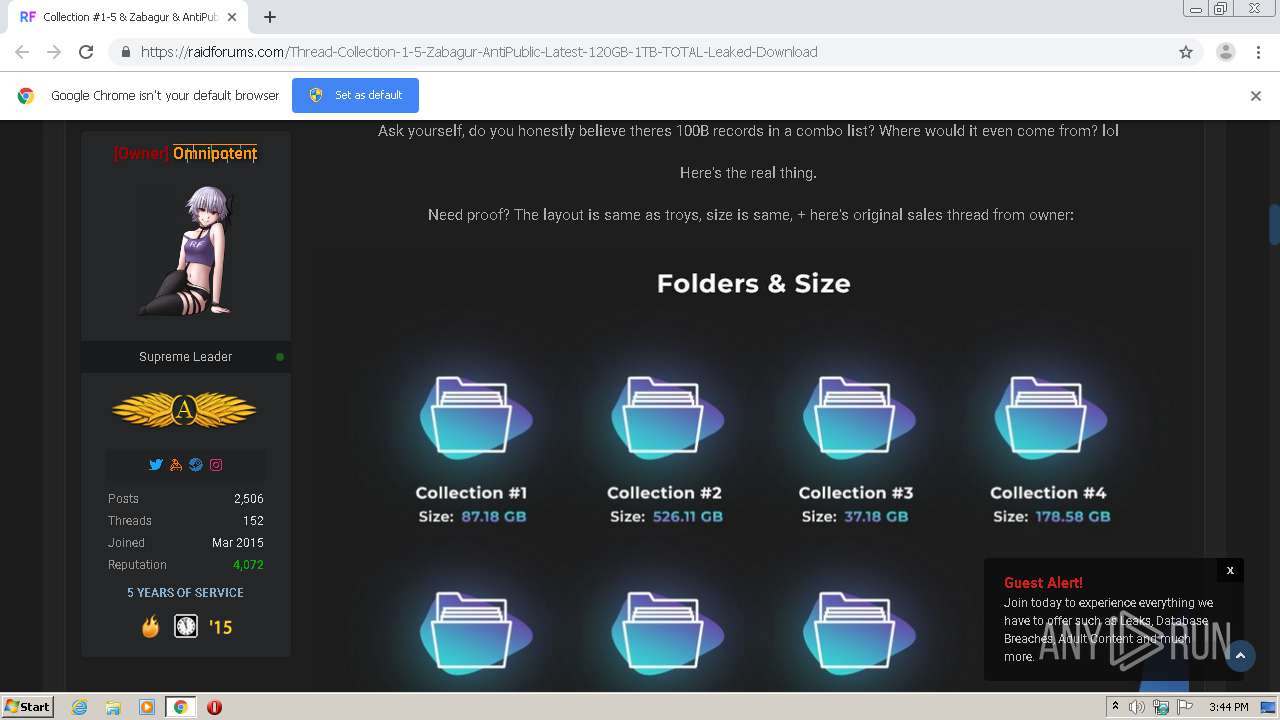Open the reputation value 4,072
Image resolution: width=1280 pixels, height=720 pixels.
[248, 565]
